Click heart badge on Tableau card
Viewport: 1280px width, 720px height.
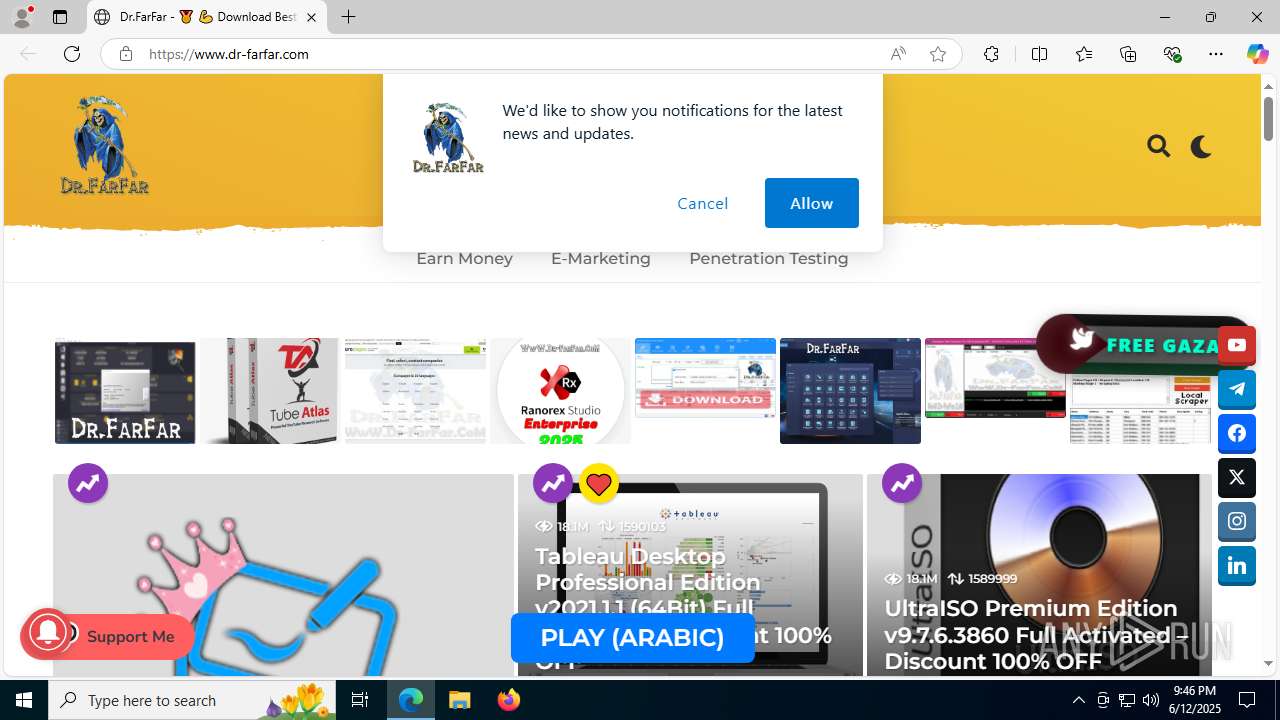pos(599,484)
